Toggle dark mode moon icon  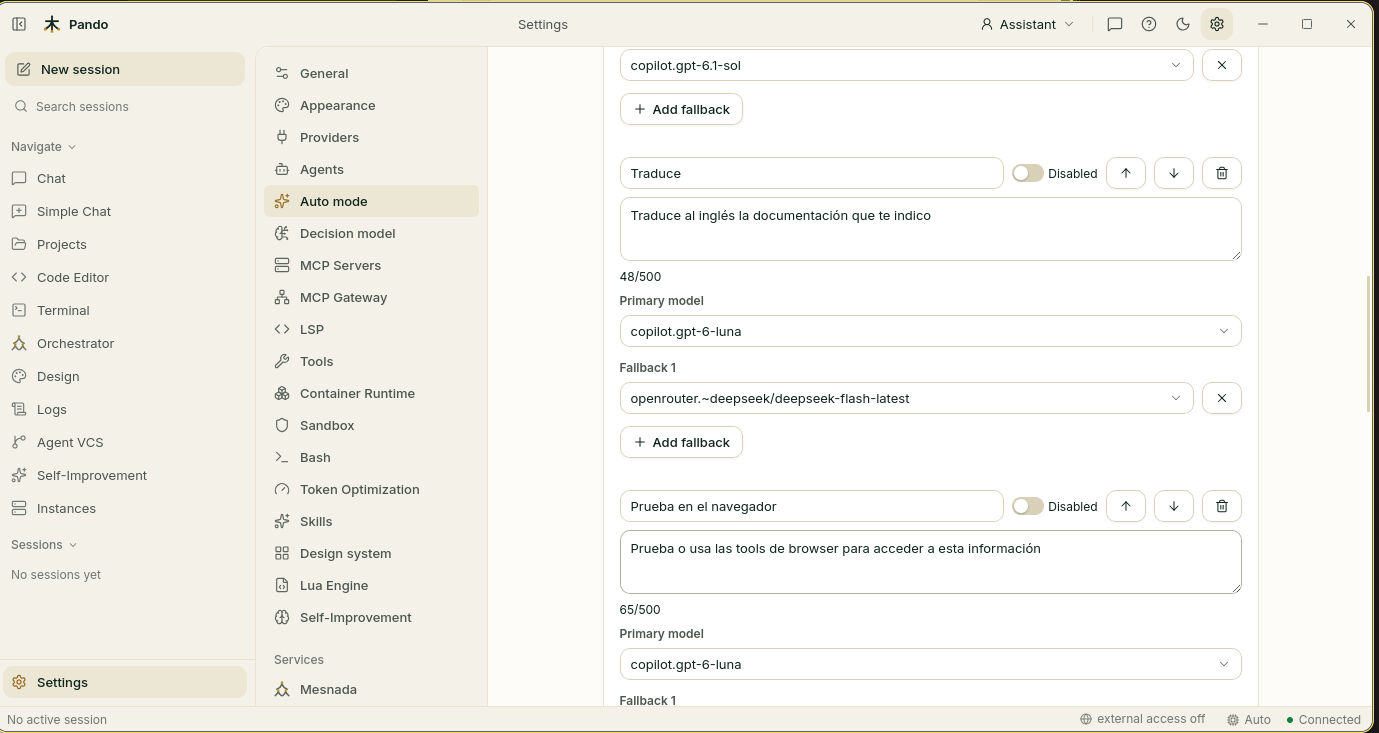click(1183, 24)
